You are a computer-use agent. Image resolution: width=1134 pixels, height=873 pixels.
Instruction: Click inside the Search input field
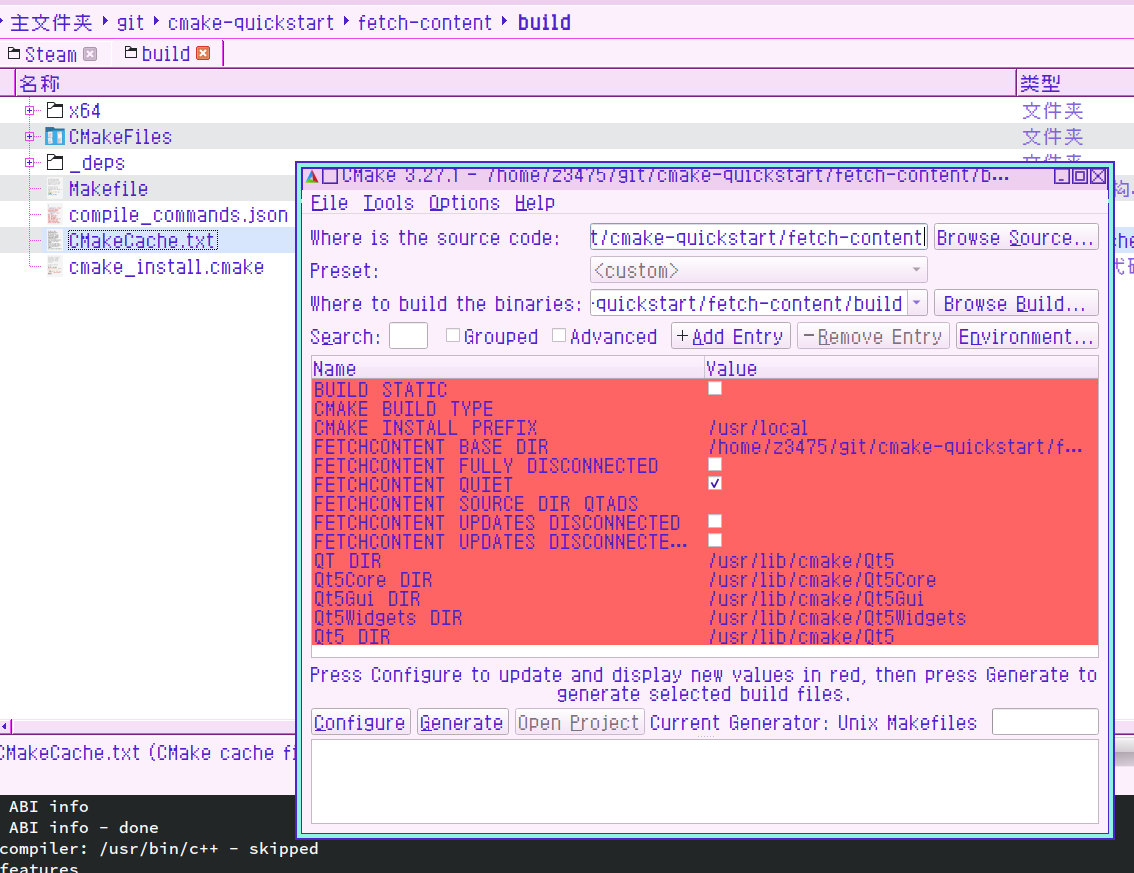click(408, 336)
